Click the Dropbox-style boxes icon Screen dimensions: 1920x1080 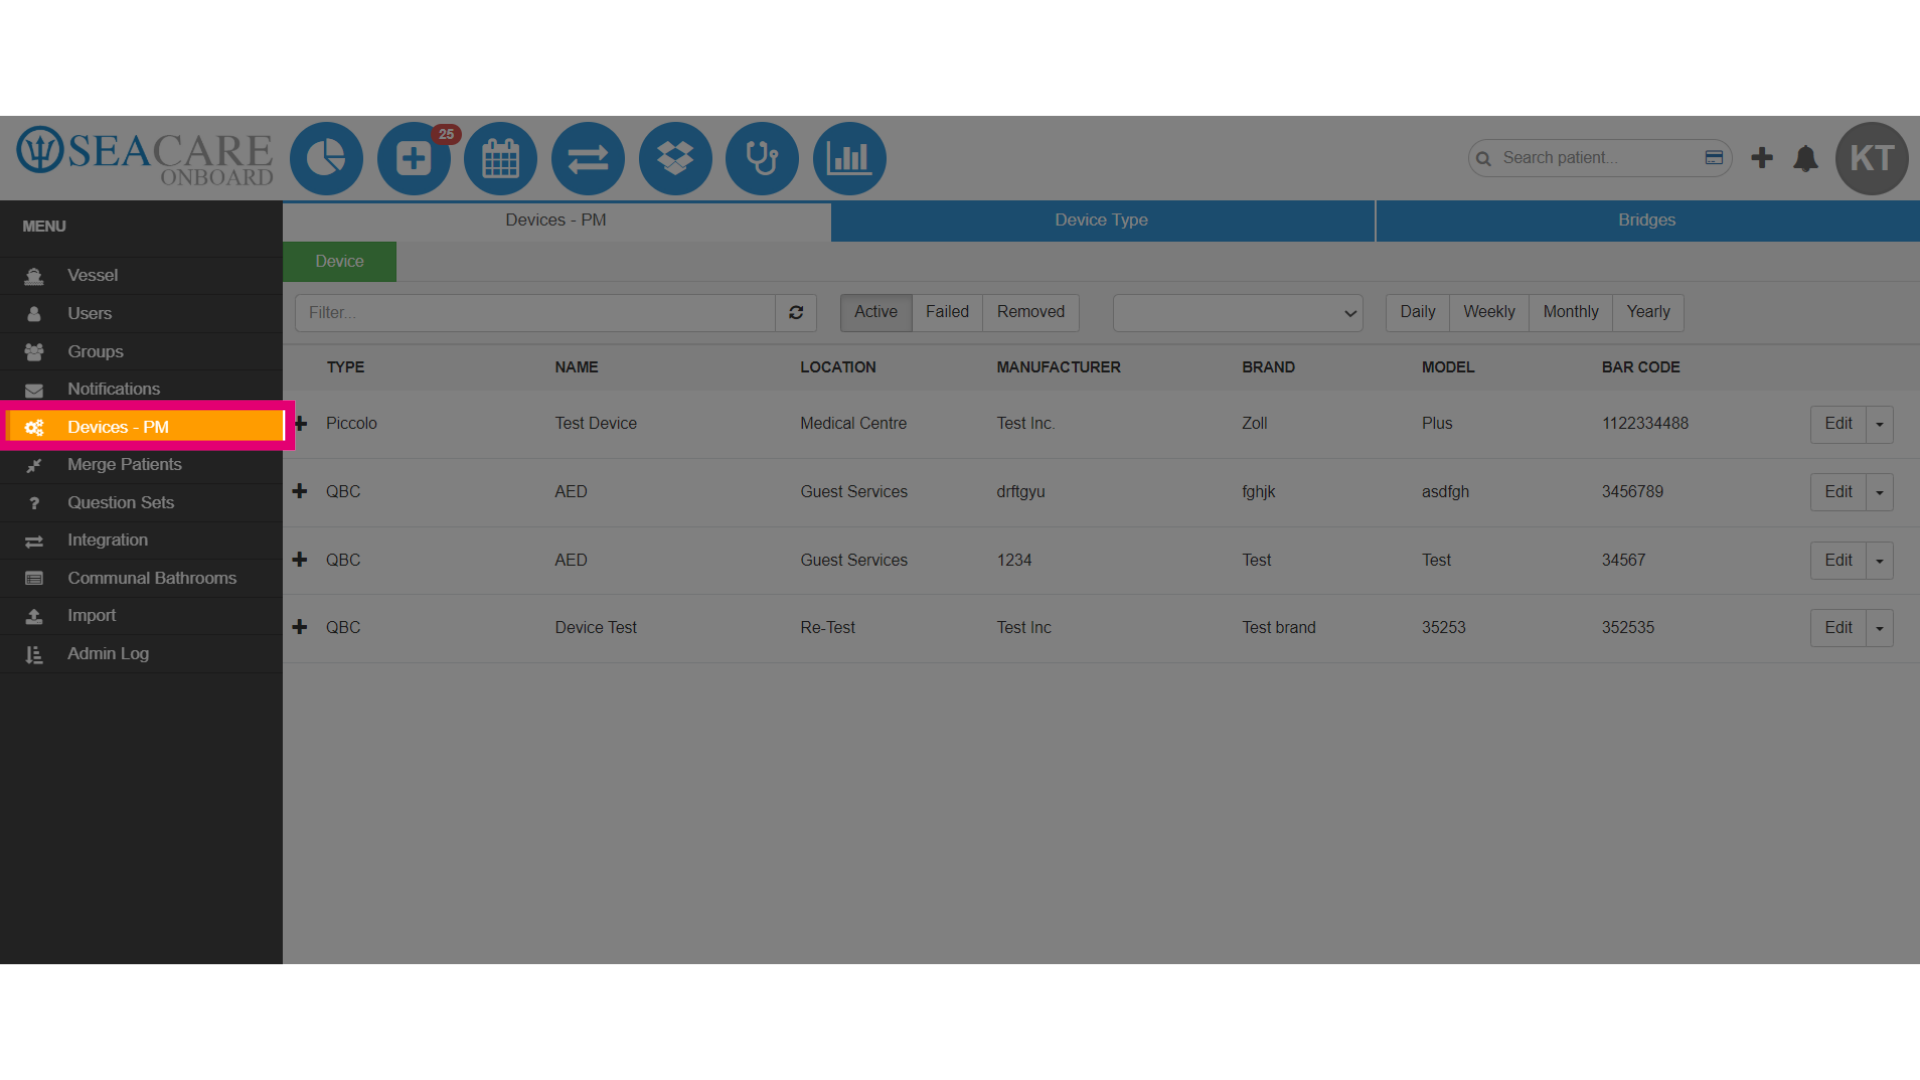675,158
